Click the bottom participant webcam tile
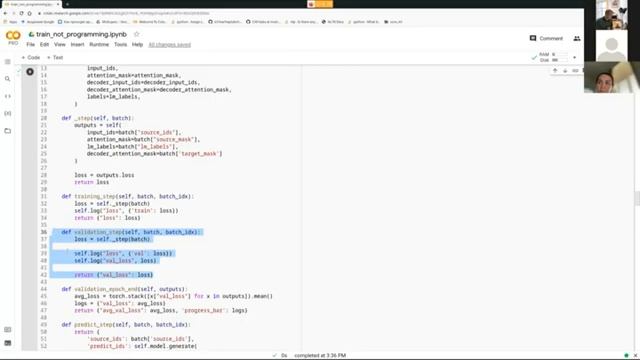Image resolution: width=640 pixels, height=360 pixels. [x=612, y=78]
